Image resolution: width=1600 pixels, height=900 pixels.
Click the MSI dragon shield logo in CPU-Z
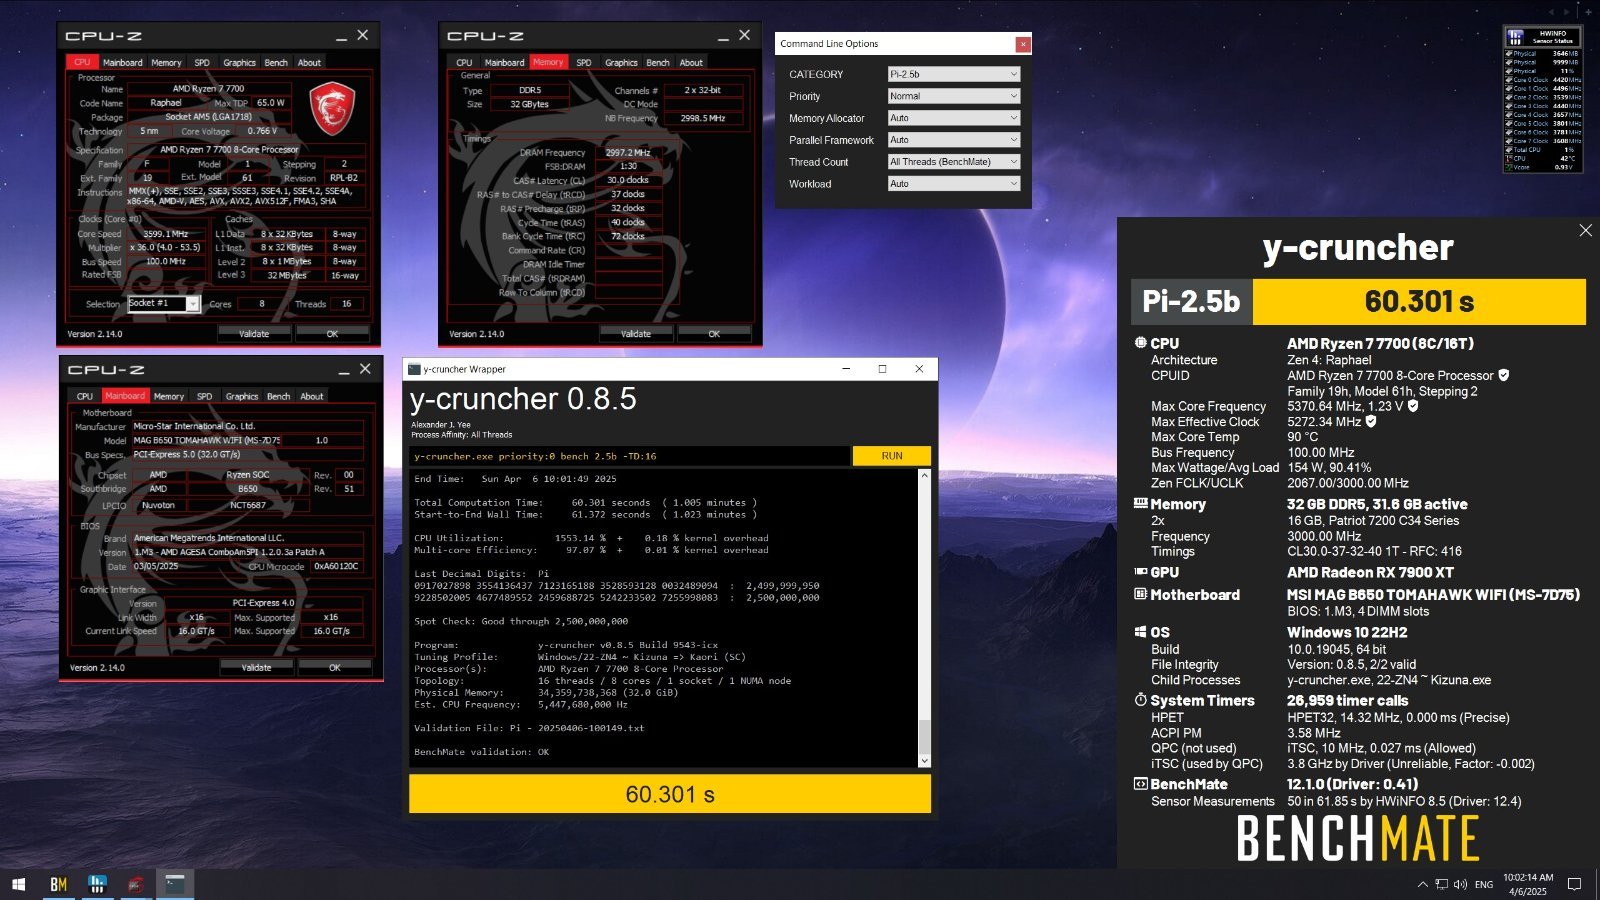pyautogui.click(x=332, y=109)
